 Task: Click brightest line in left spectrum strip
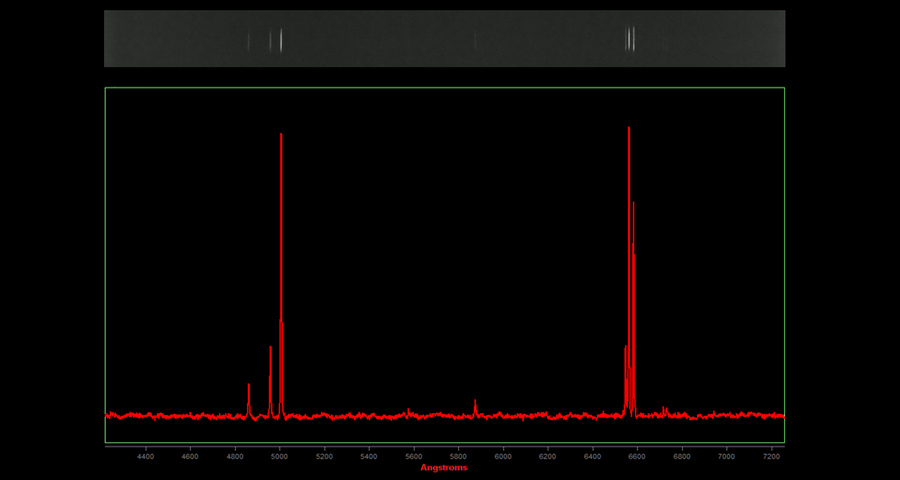281,39
